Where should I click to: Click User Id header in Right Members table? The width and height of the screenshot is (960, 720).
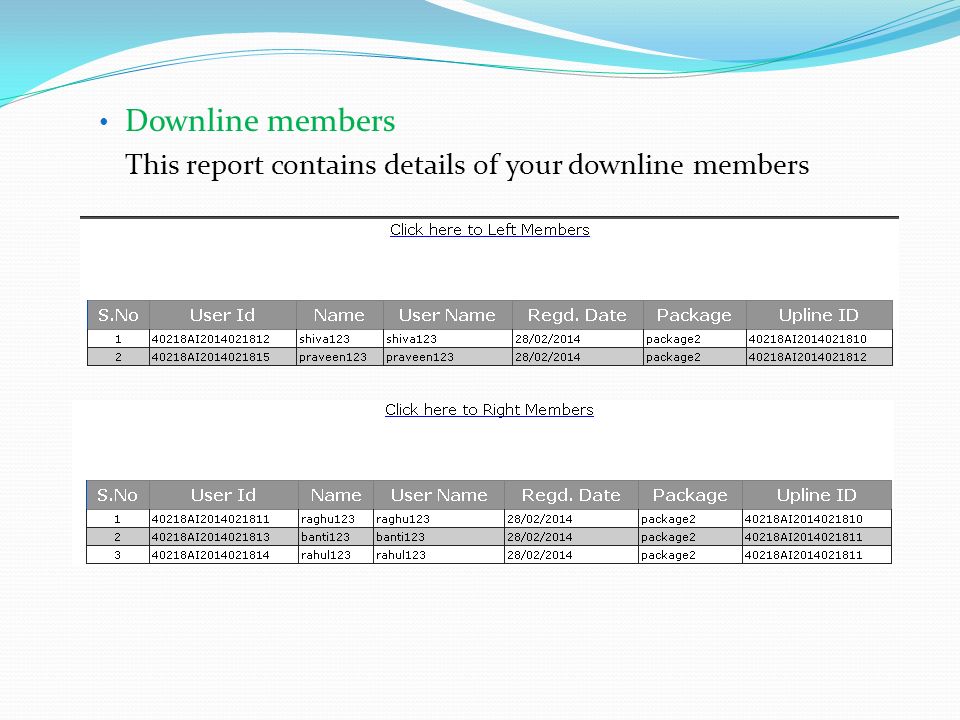point(223,495)
